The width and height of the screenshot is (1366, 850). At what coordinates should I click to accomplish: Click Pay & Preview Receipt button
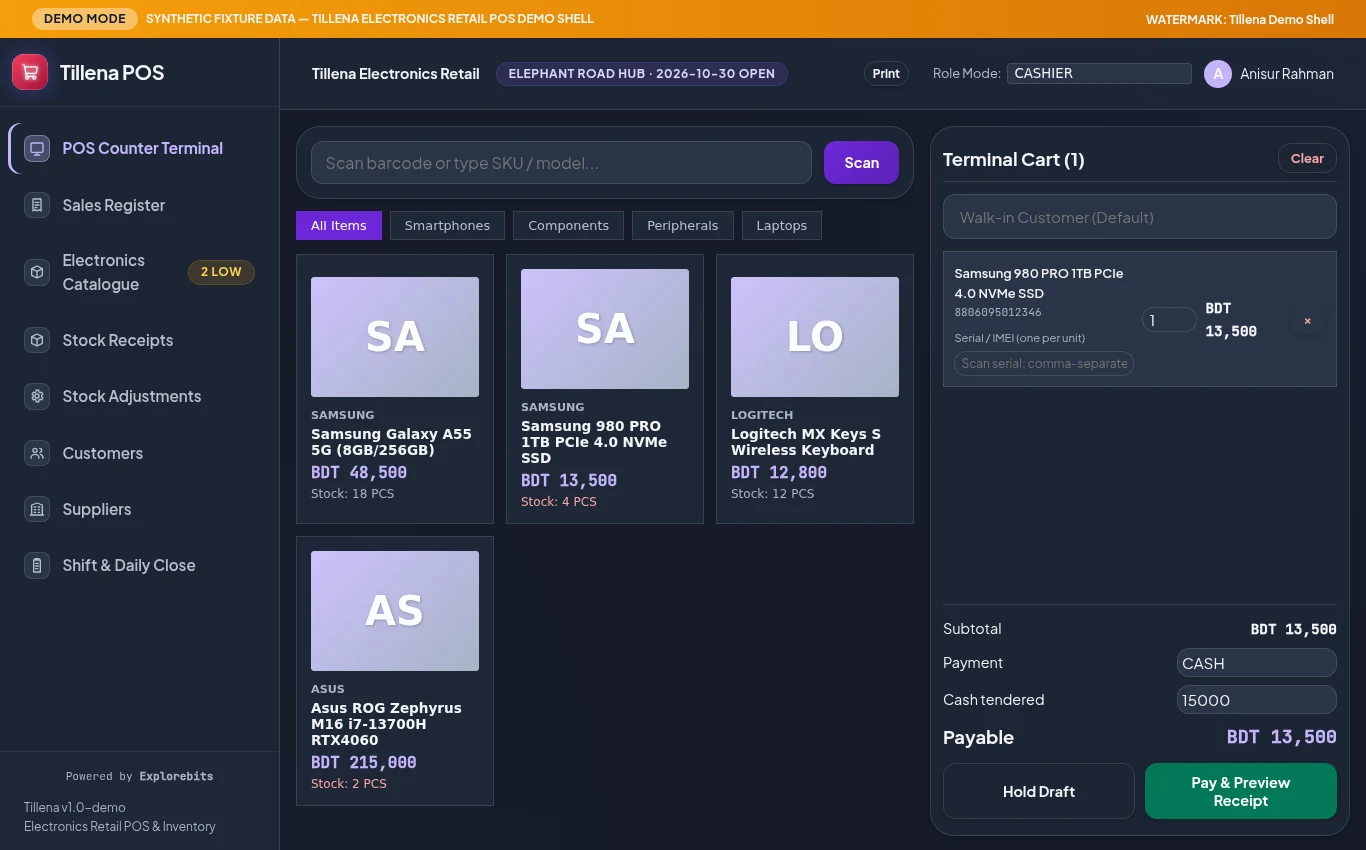pyautogui.click(x=1241, y=791)
